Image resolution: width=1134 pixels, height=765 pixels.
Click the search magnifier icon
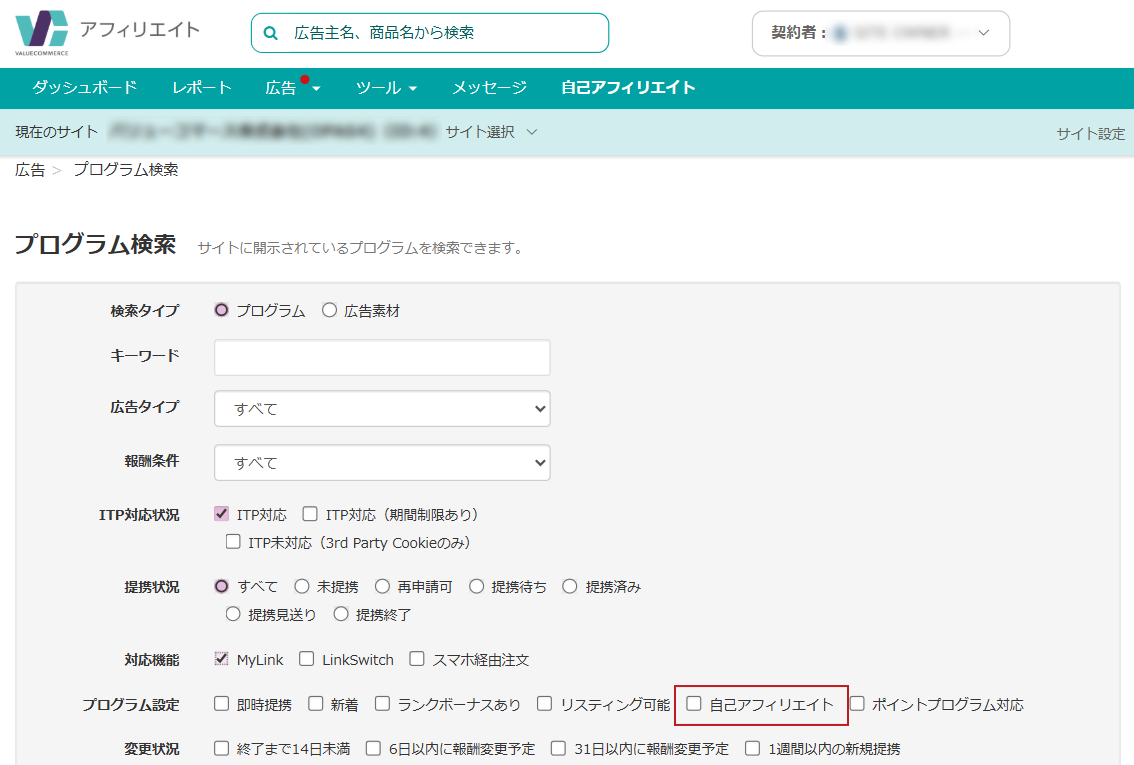pos(270,33)
